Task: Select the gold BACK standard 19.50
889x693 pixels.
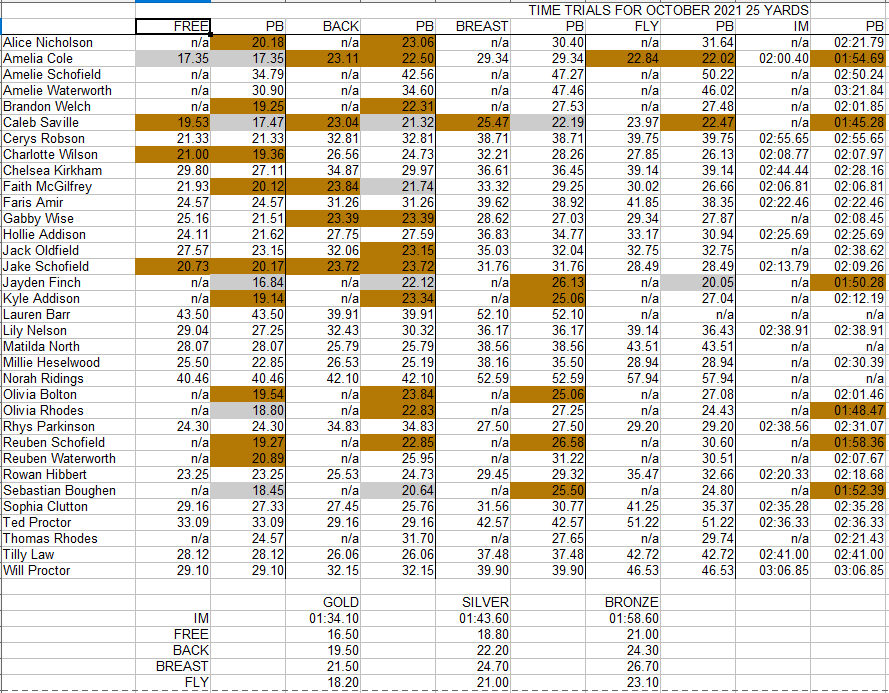Action: (323, 650)
